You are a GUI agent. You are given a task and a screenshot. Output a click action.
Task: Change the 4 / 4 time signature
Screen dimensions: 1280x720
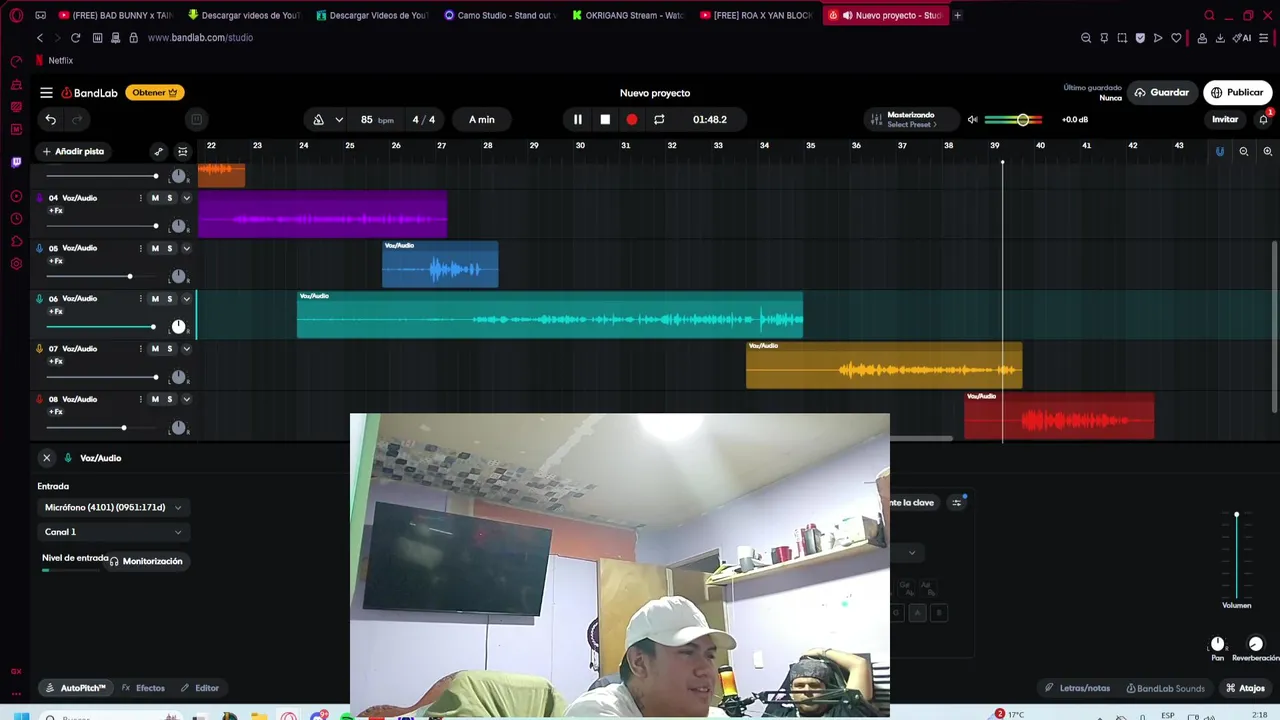(x=424, y=119)
